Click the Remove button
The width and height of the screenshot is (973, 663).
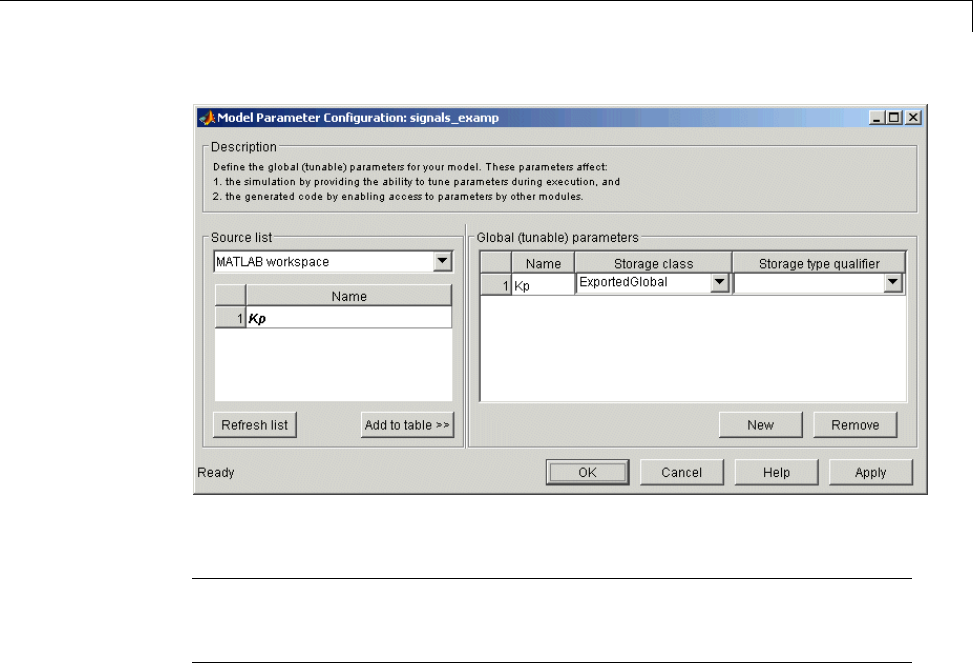[855, 425]
